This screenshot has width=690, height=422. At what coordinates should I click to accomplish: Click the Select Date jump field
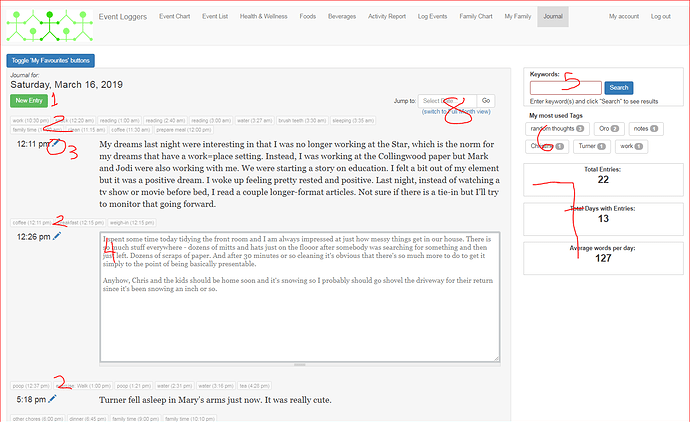coord(447,101)
